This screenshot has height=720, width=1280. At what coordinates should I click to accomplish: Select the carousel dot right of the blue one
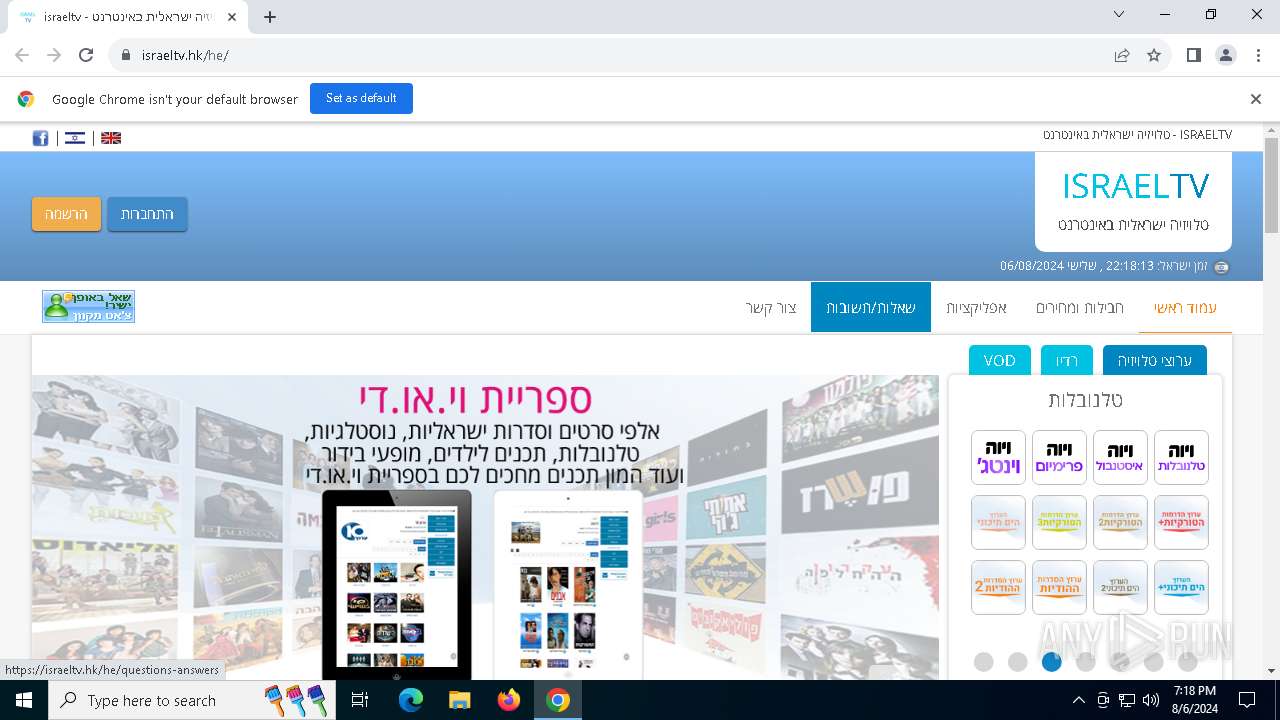pos(1086,661)
